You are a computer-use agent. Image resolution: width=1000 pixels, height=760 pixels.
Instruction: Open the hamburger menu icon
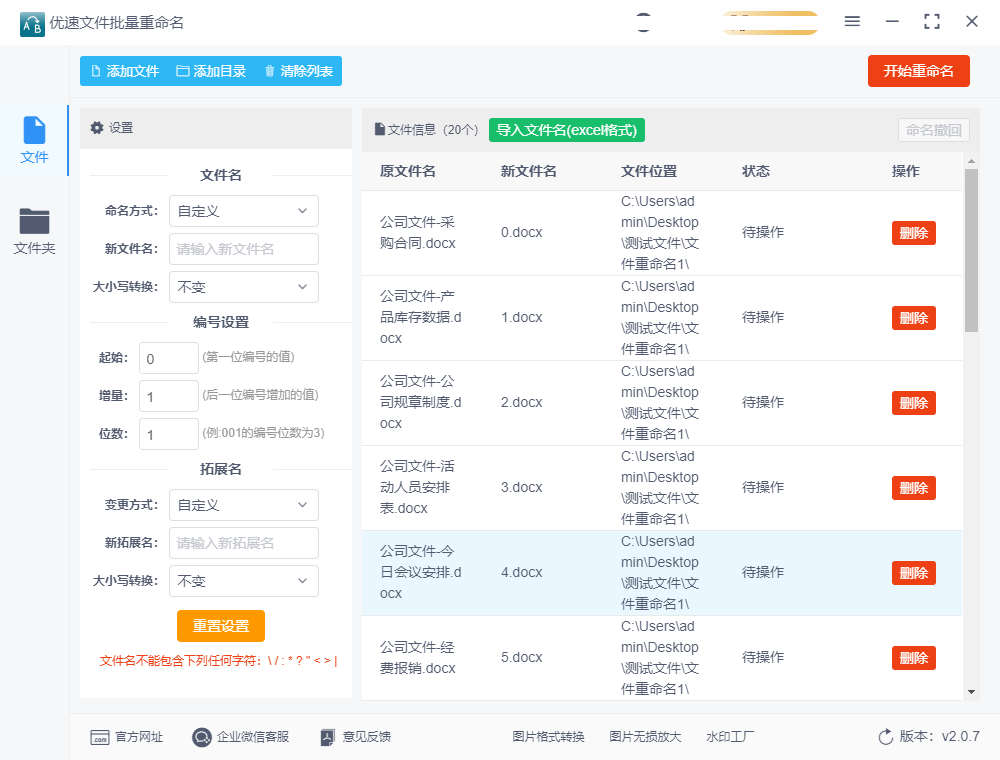click(852, 22)
